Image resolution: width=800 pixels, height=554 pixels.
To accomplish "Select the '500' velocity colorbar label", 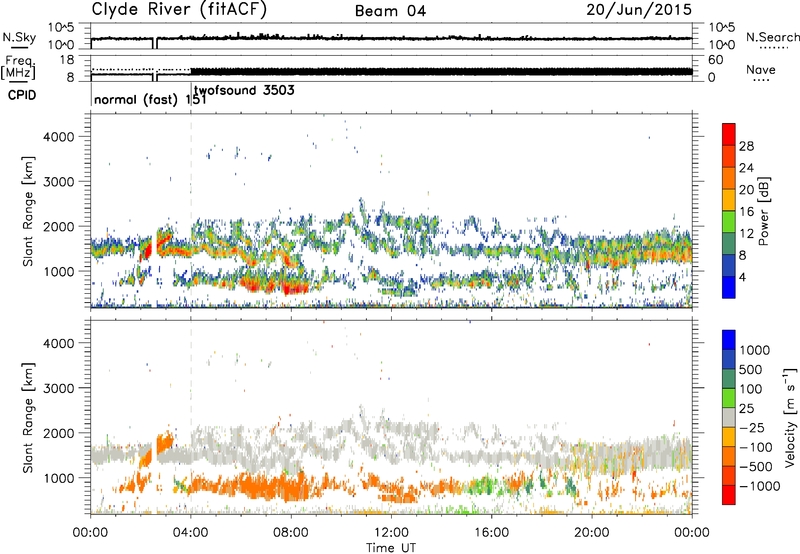I will 749,370.
